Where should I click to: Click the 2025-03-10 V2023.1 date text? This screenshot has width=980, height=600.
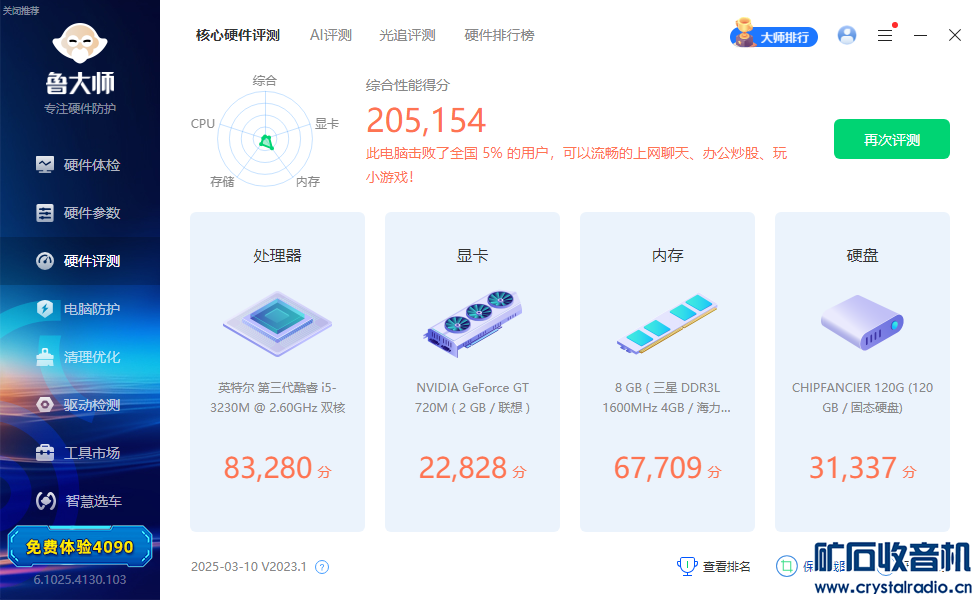tap(249, 567)
